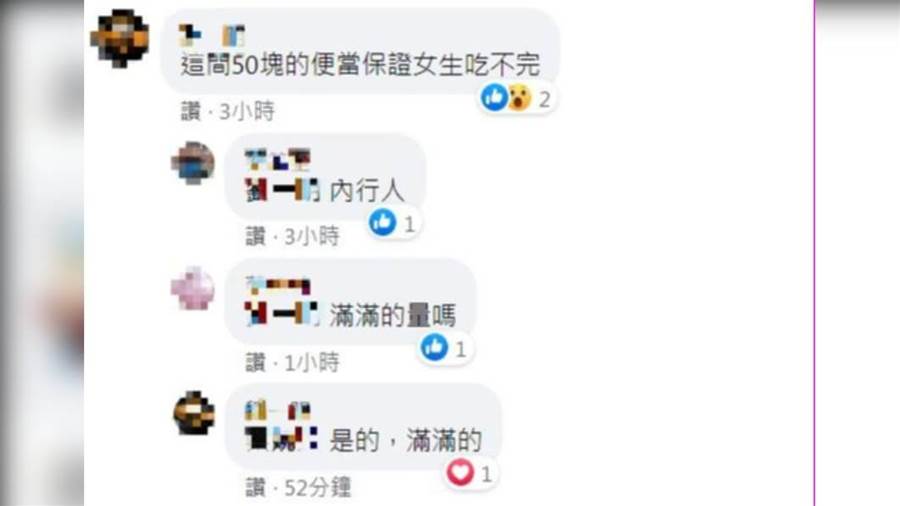Screen dimensions: 900x506
Task: Click the thumbs-up reaction on the 50塊便當 comment
Action: 494,97
